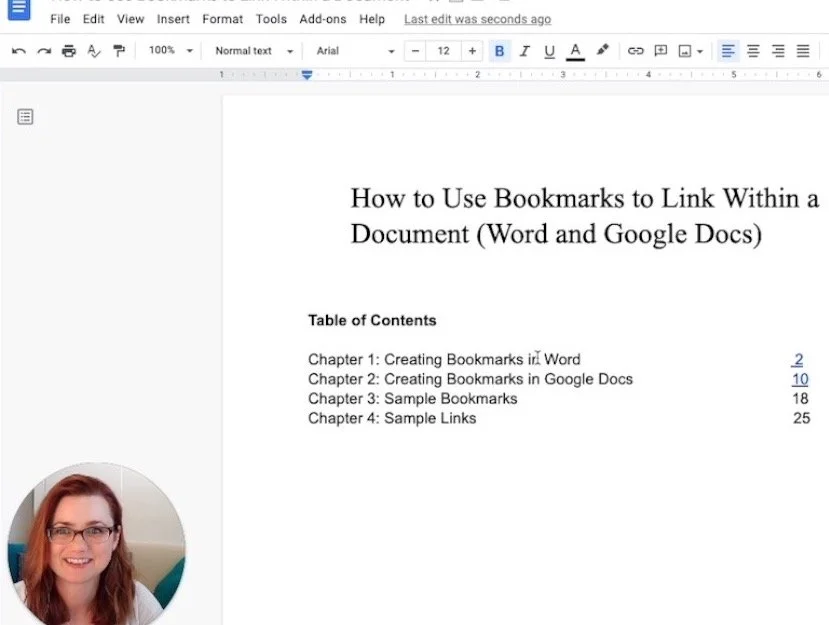Image resolution: width=829 pixels, height=625 pixels.
Task: Insert a link using chain icon
Action: [x=635, y=51]
